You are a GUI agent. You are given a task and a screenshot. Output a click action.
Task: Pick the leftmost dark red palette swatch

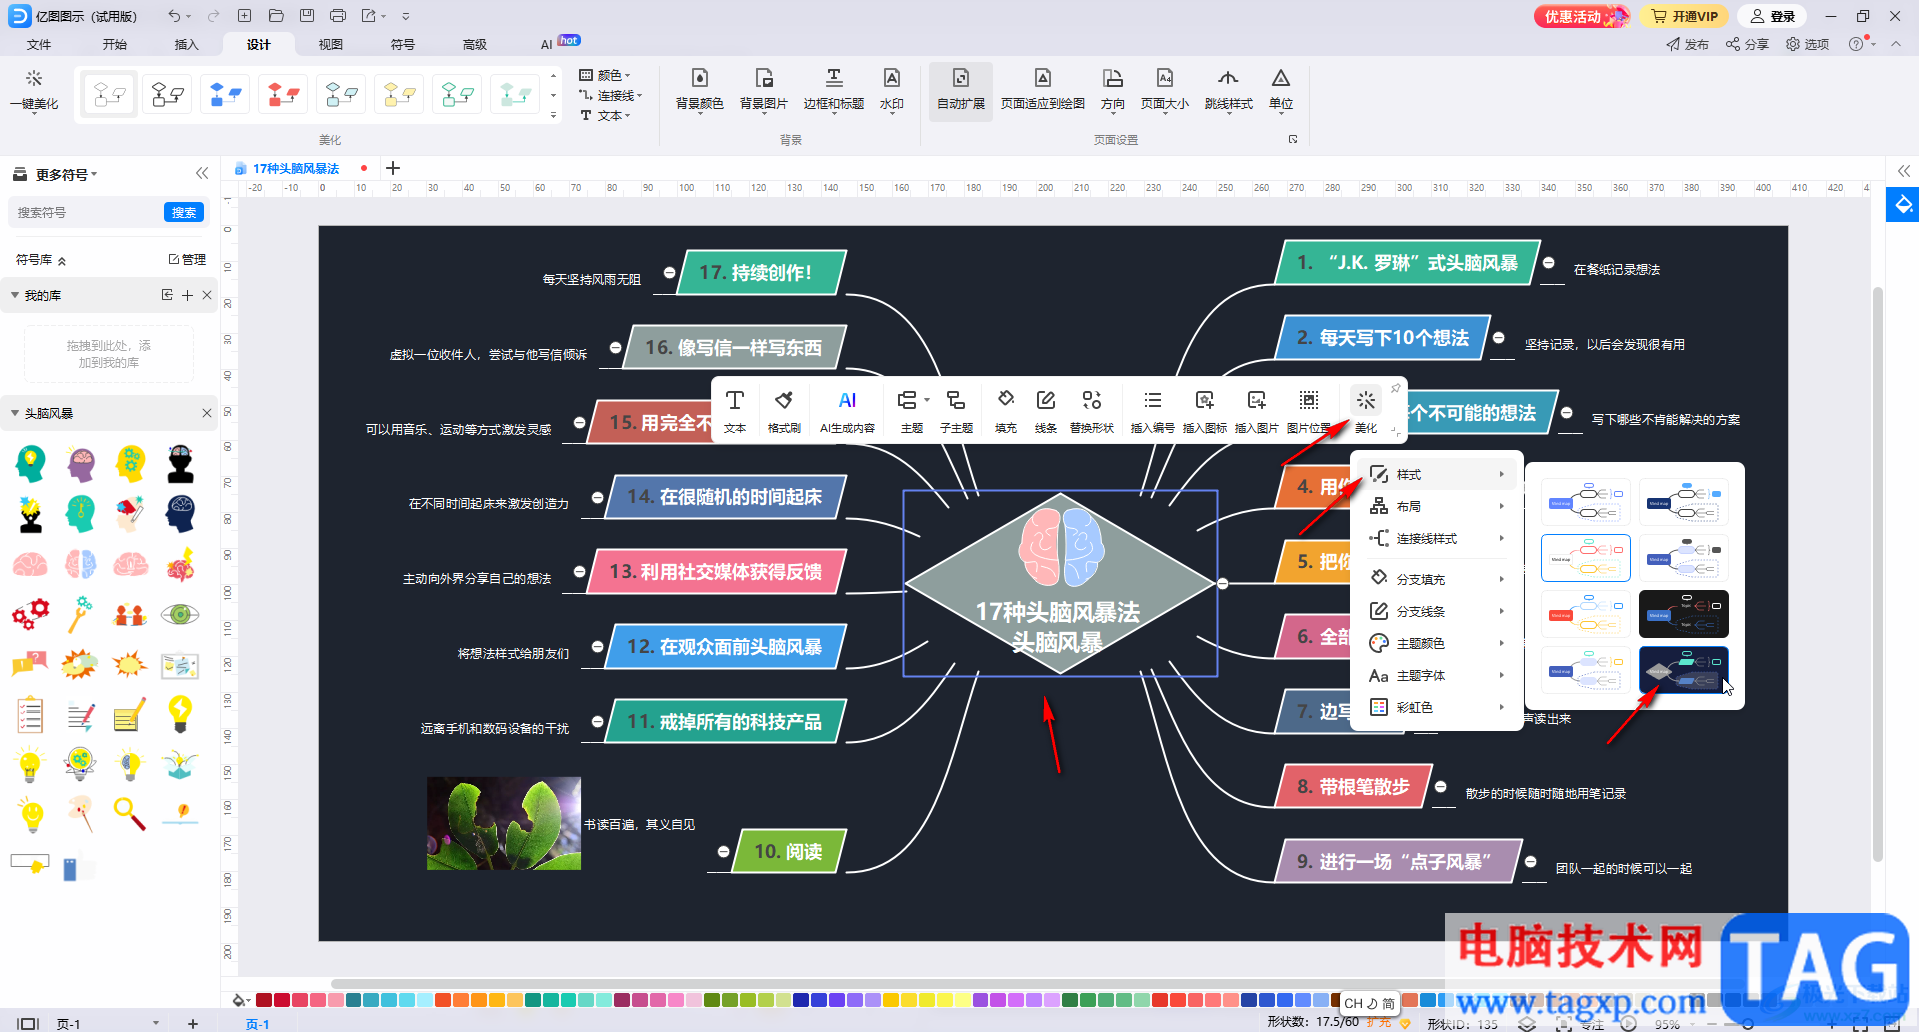point(264,1000)
